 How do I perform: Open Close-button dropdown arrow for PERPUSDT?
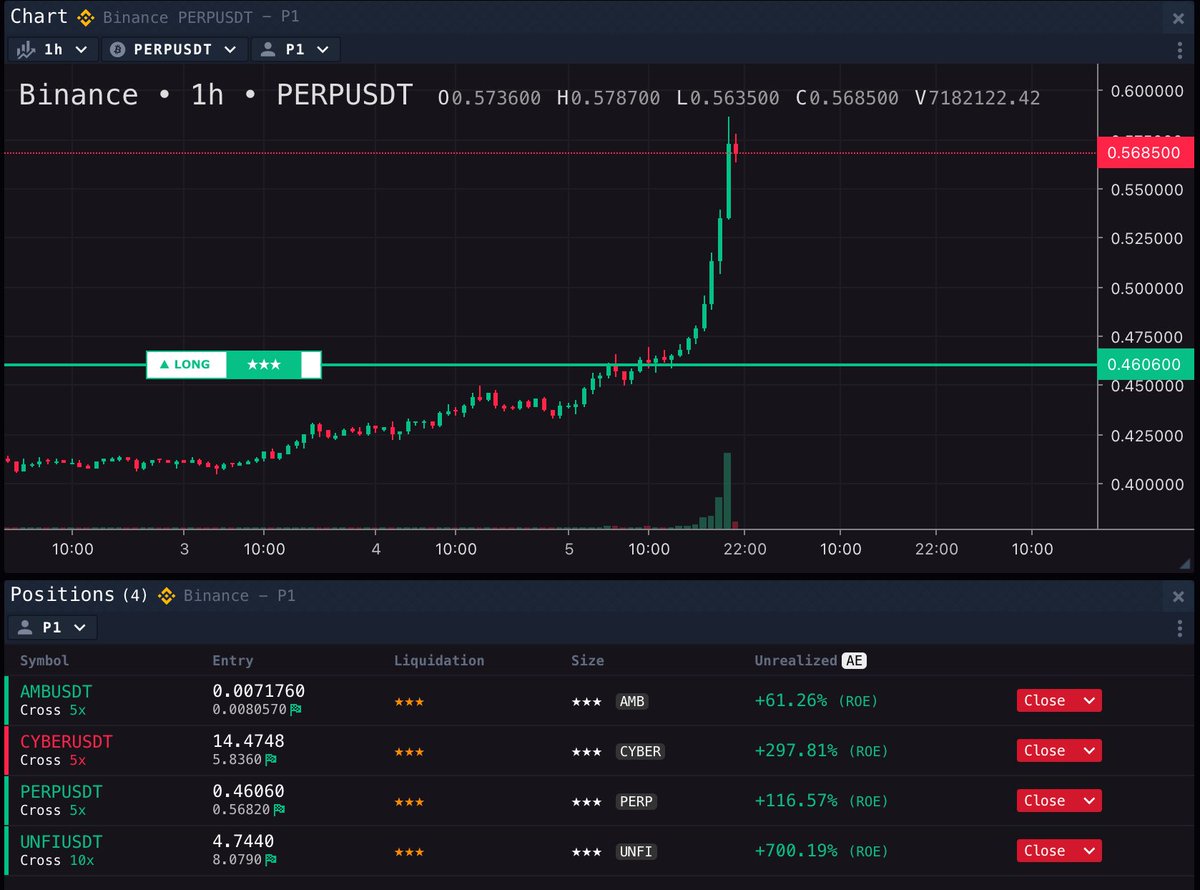(1089, 801)
